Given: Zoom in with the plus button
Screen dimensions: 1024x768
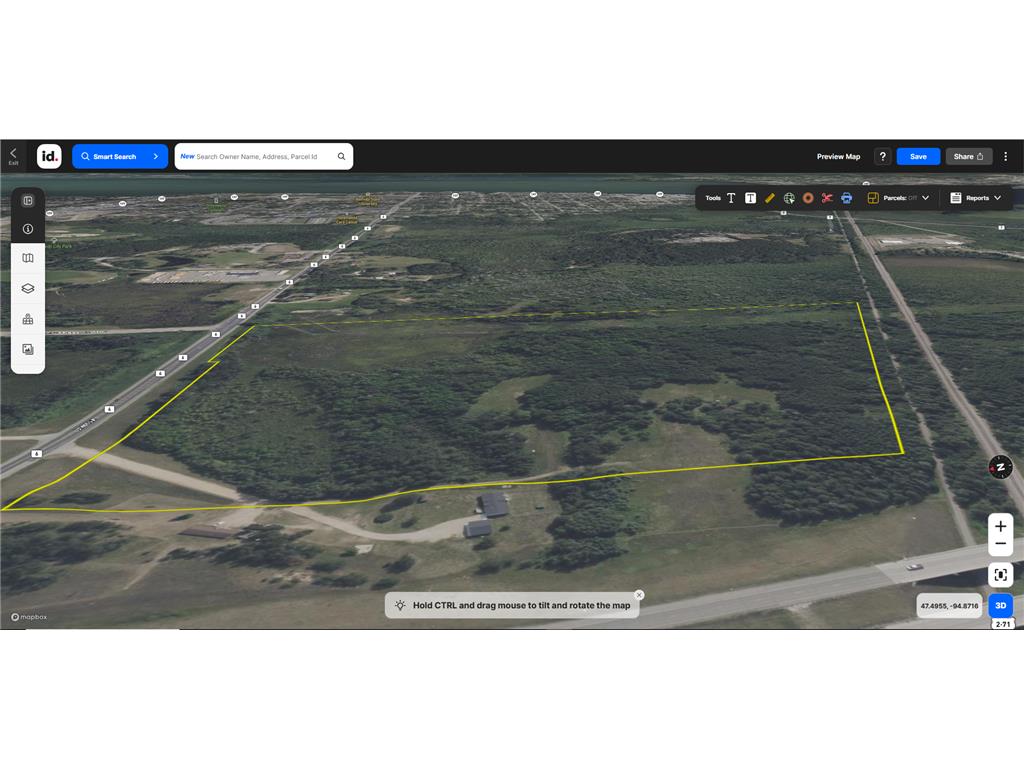Looking at the screenshot, I should [x=1000, y=526].
